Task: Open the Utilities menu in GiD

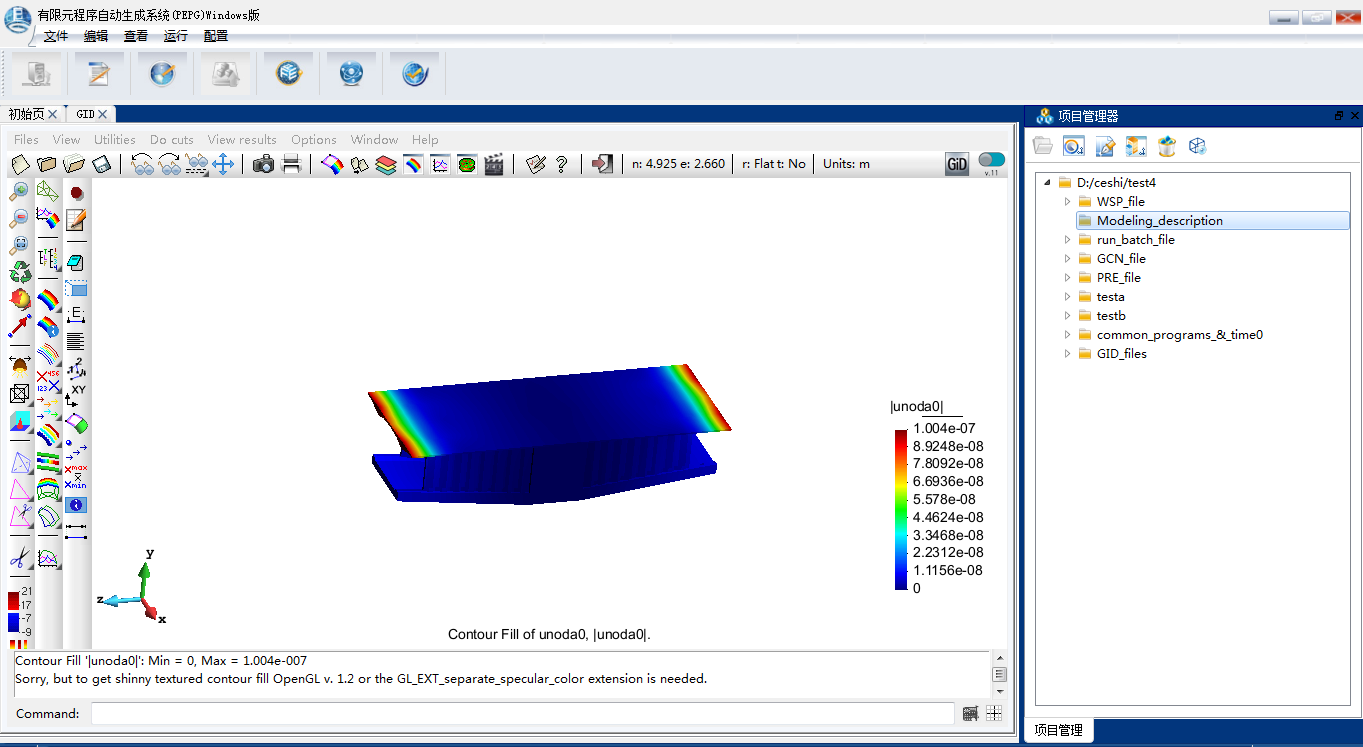Action: pyautogui.click(x=115, y=140)
